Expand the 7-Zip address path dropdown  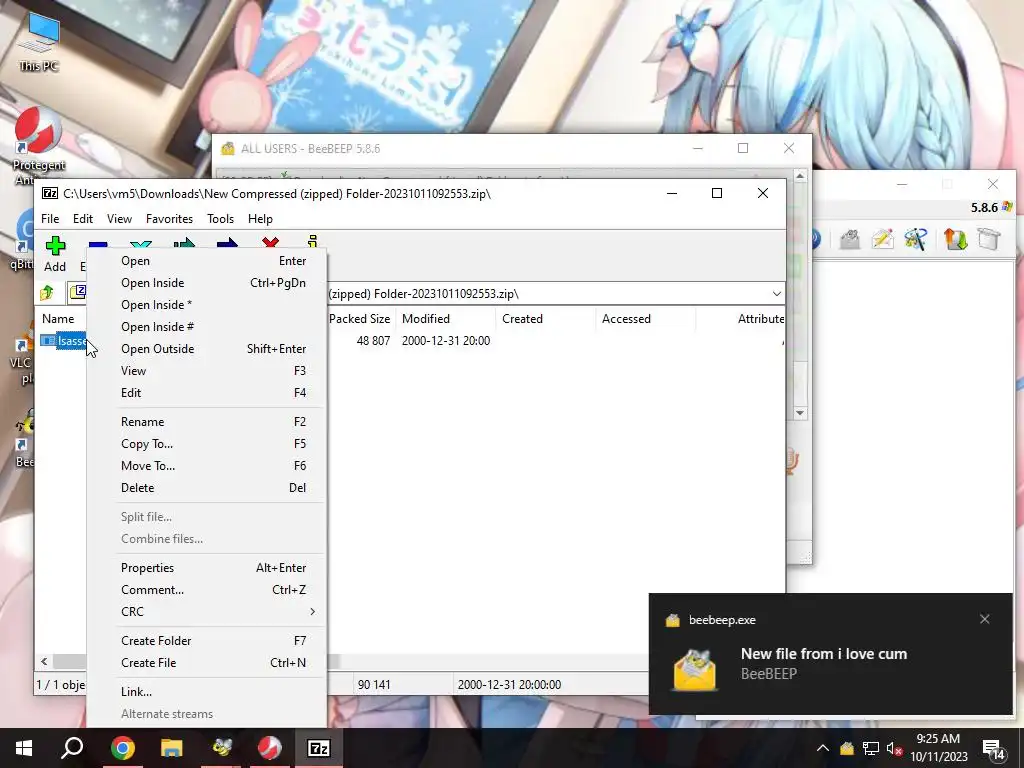click(x=776, y=294)
